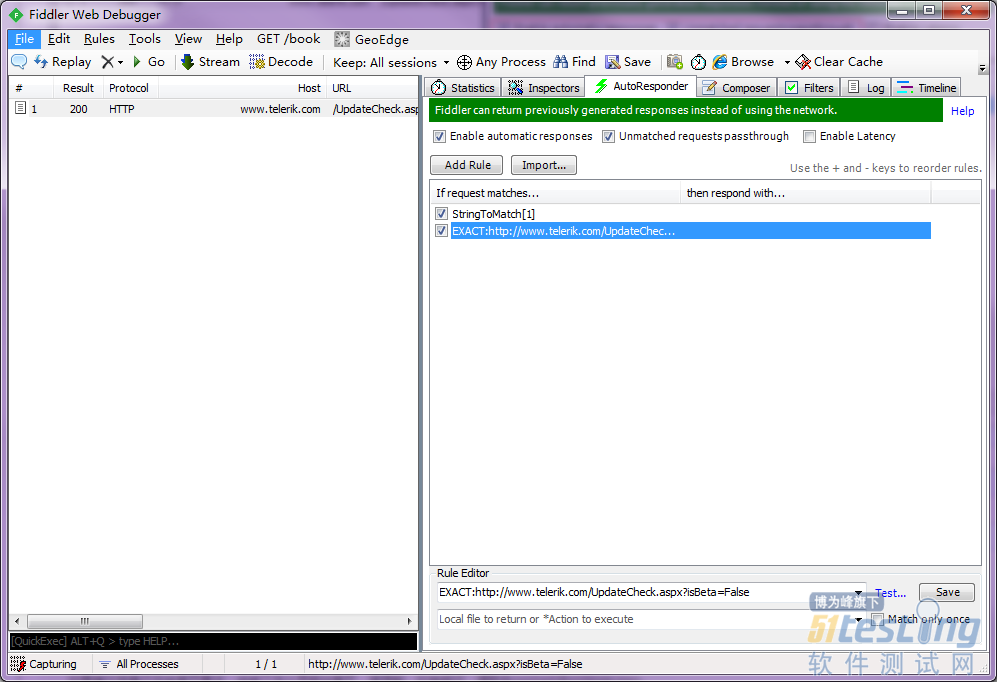Image resolution: width=997 pixels, height=682 pixels.
Task: Expand the Remove sessions dropdown arrow
Action: (120, 62)
